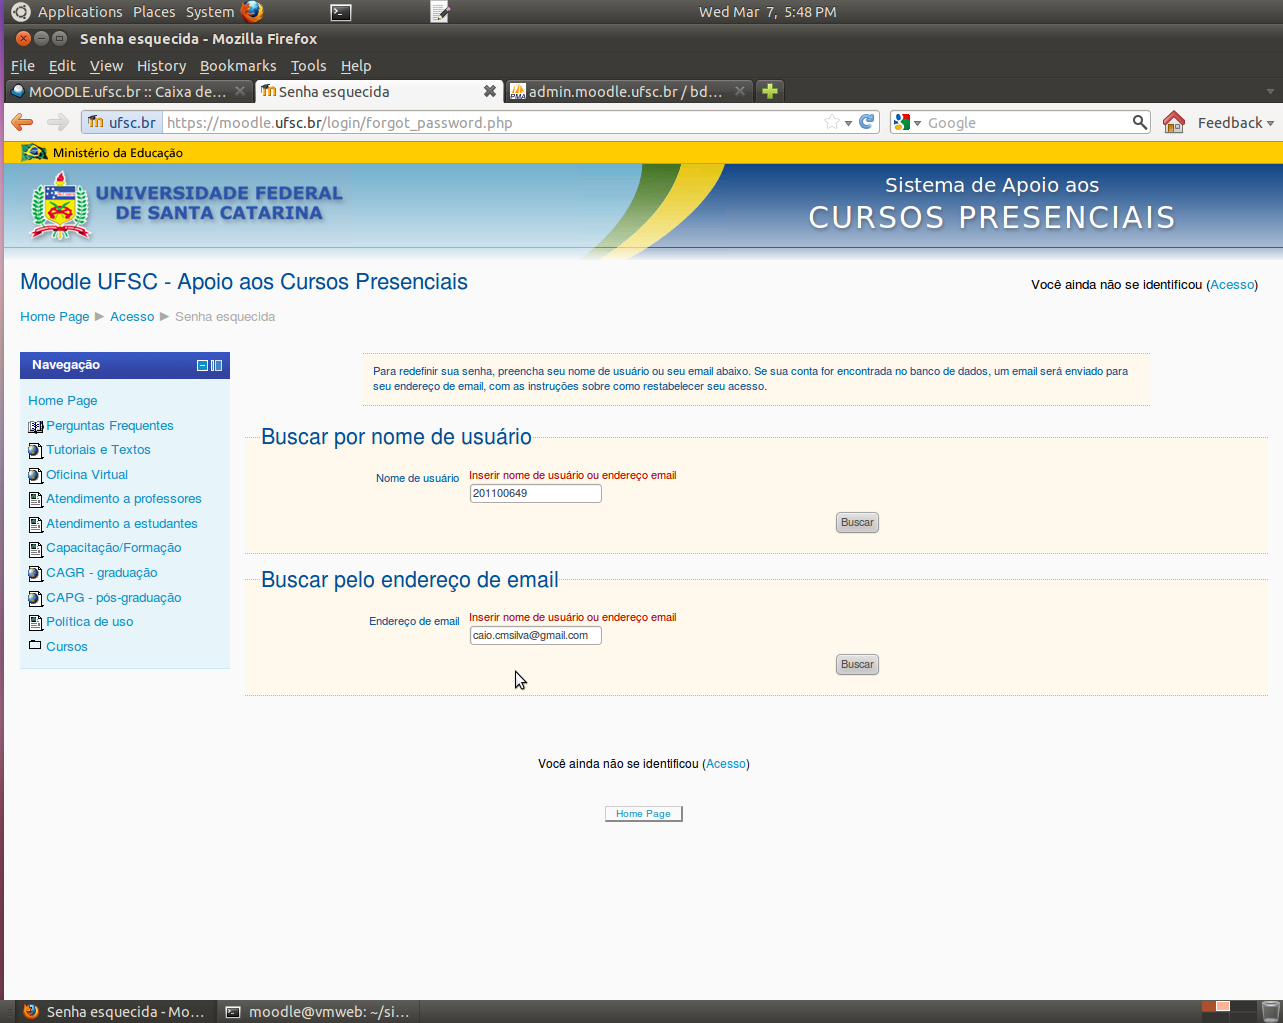Click the Home Page button at page bottom
The width and height of the screenshot is (1283, 1023).
pos(643,814)
